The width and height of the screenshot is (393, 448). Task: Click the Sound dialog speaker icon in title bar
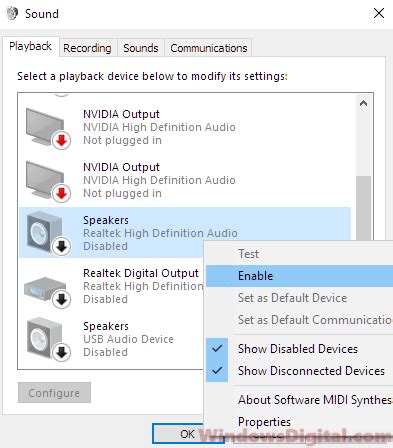(12, 13)
